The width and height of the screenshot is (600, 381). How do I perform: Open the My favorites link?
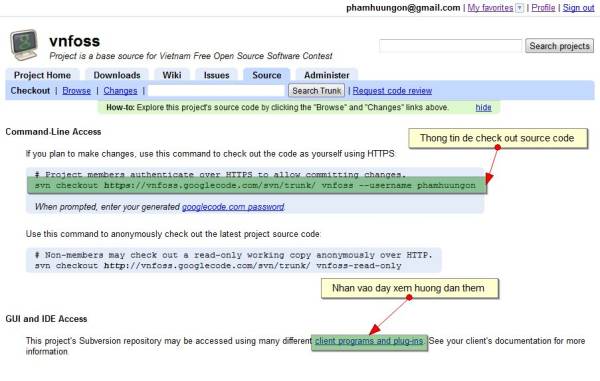[490, 8]
